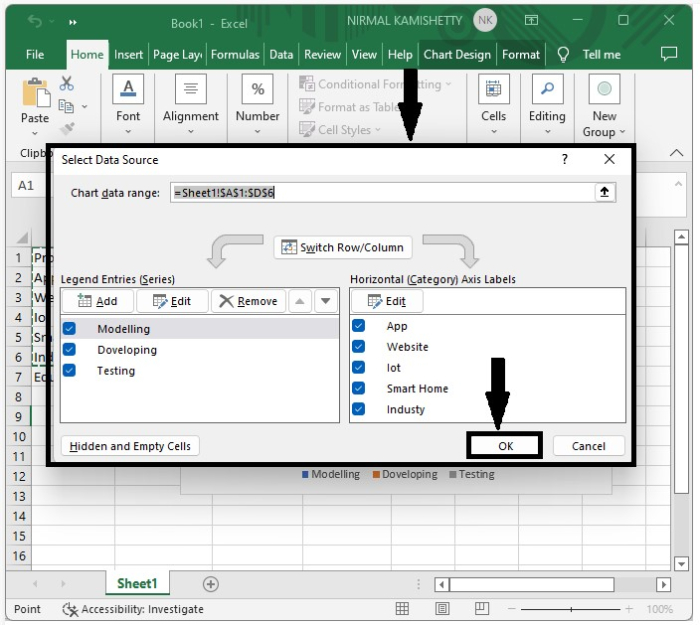
Task: Click the Switch Row/Column button
Action: [342, 247]
